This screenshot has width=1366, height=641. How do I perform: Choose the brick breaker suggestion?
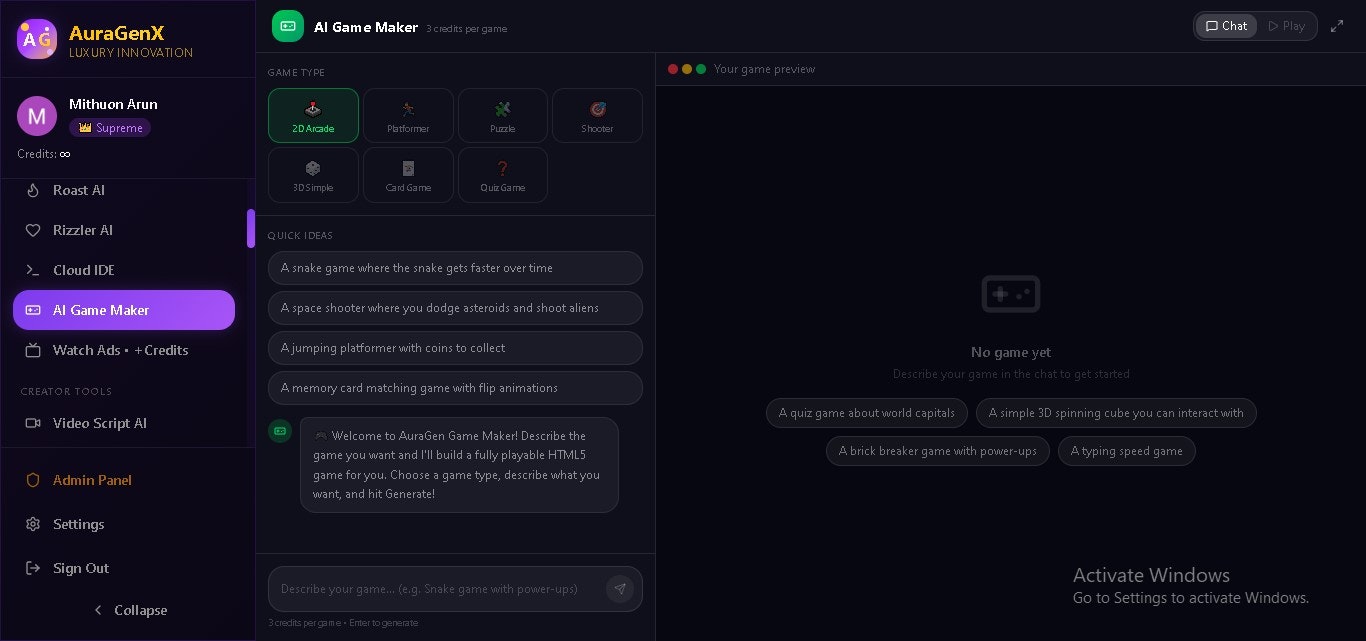click(x=938, y=451)
